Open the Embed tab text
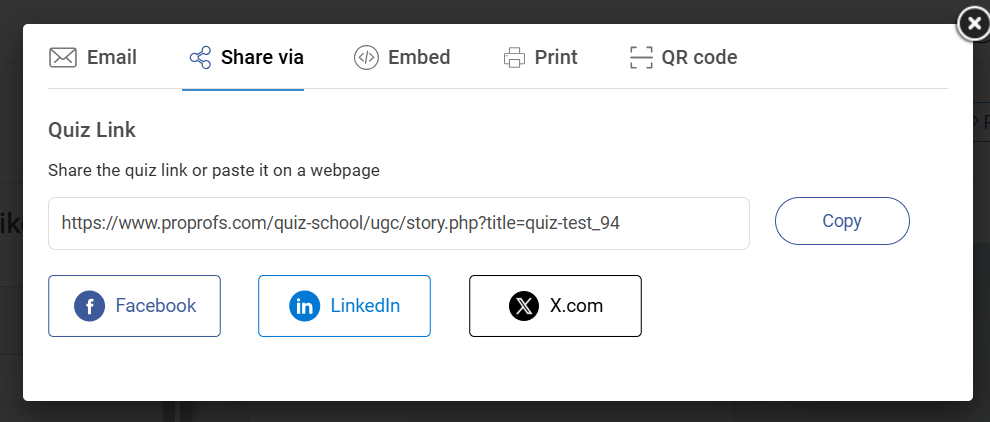The width and height of the screenshot is (990, 422). tap(419, 57)
